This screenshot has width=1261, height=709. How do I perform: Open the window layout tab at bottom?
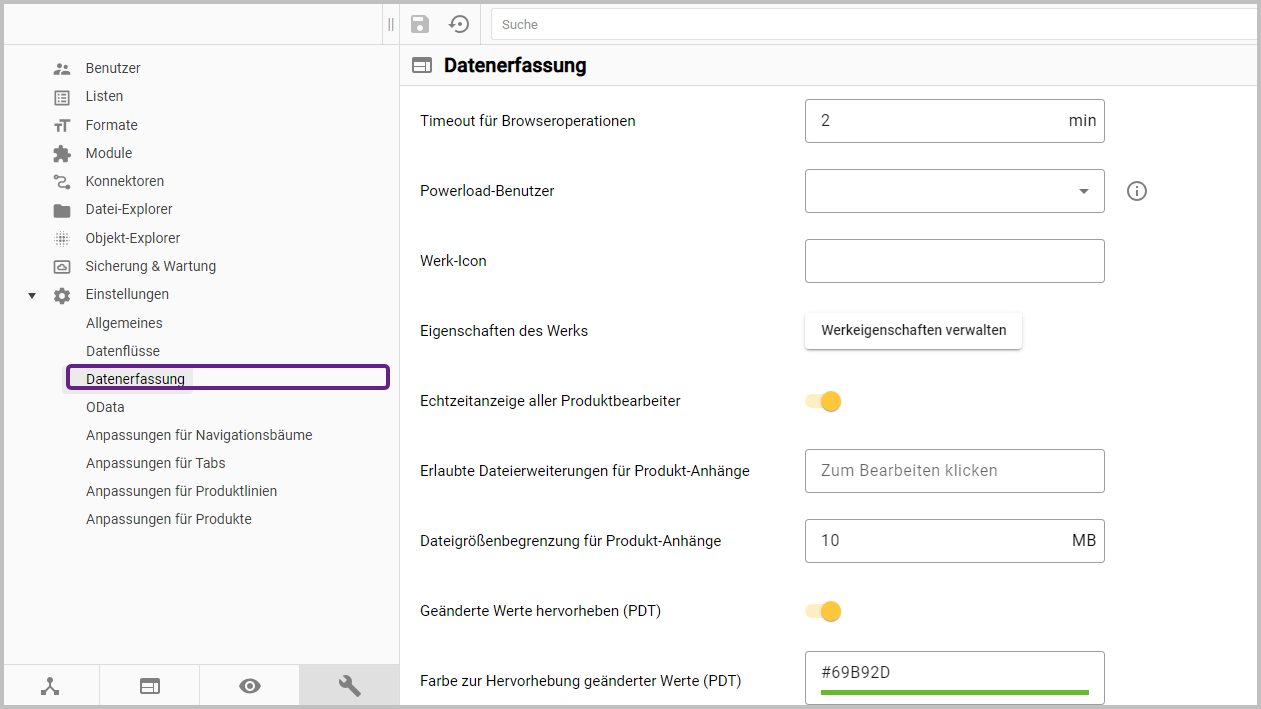coord(149,686)
